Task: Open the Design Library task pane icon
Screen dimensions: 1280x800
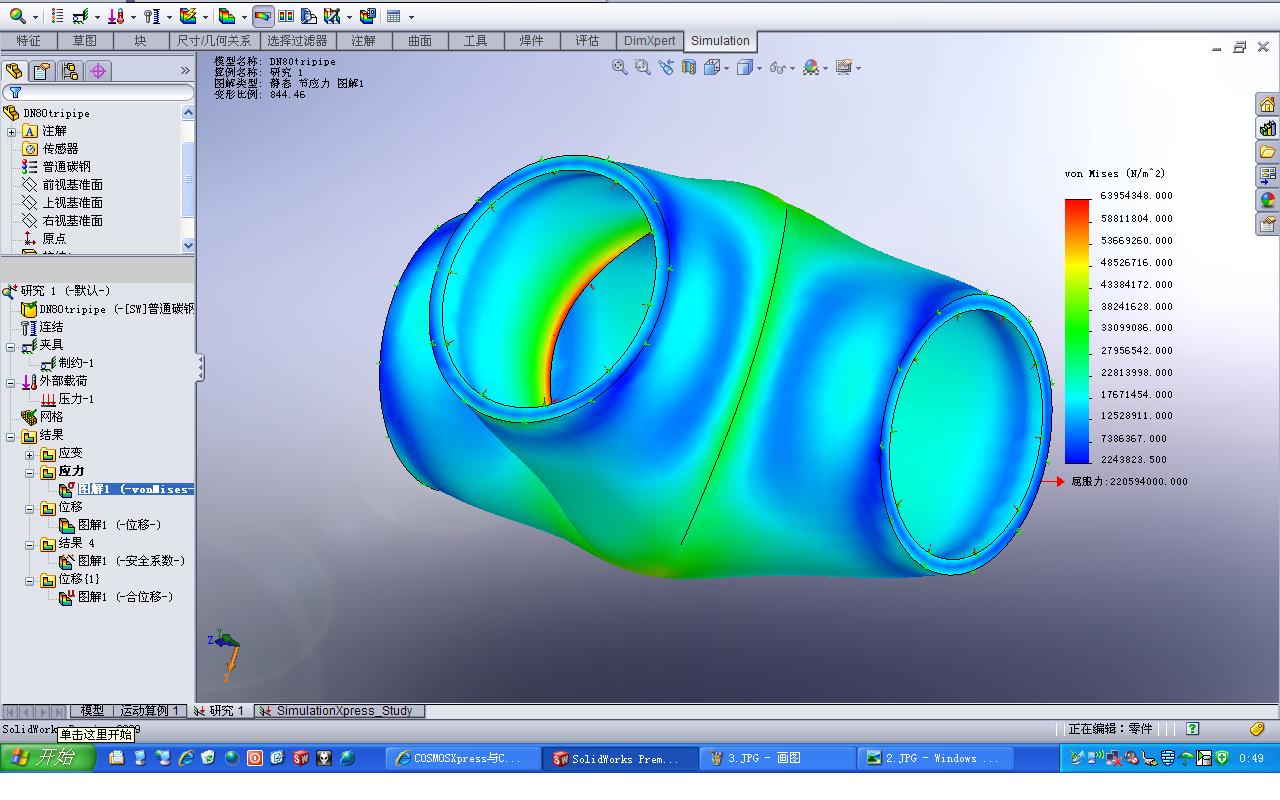Action: 1267,129
